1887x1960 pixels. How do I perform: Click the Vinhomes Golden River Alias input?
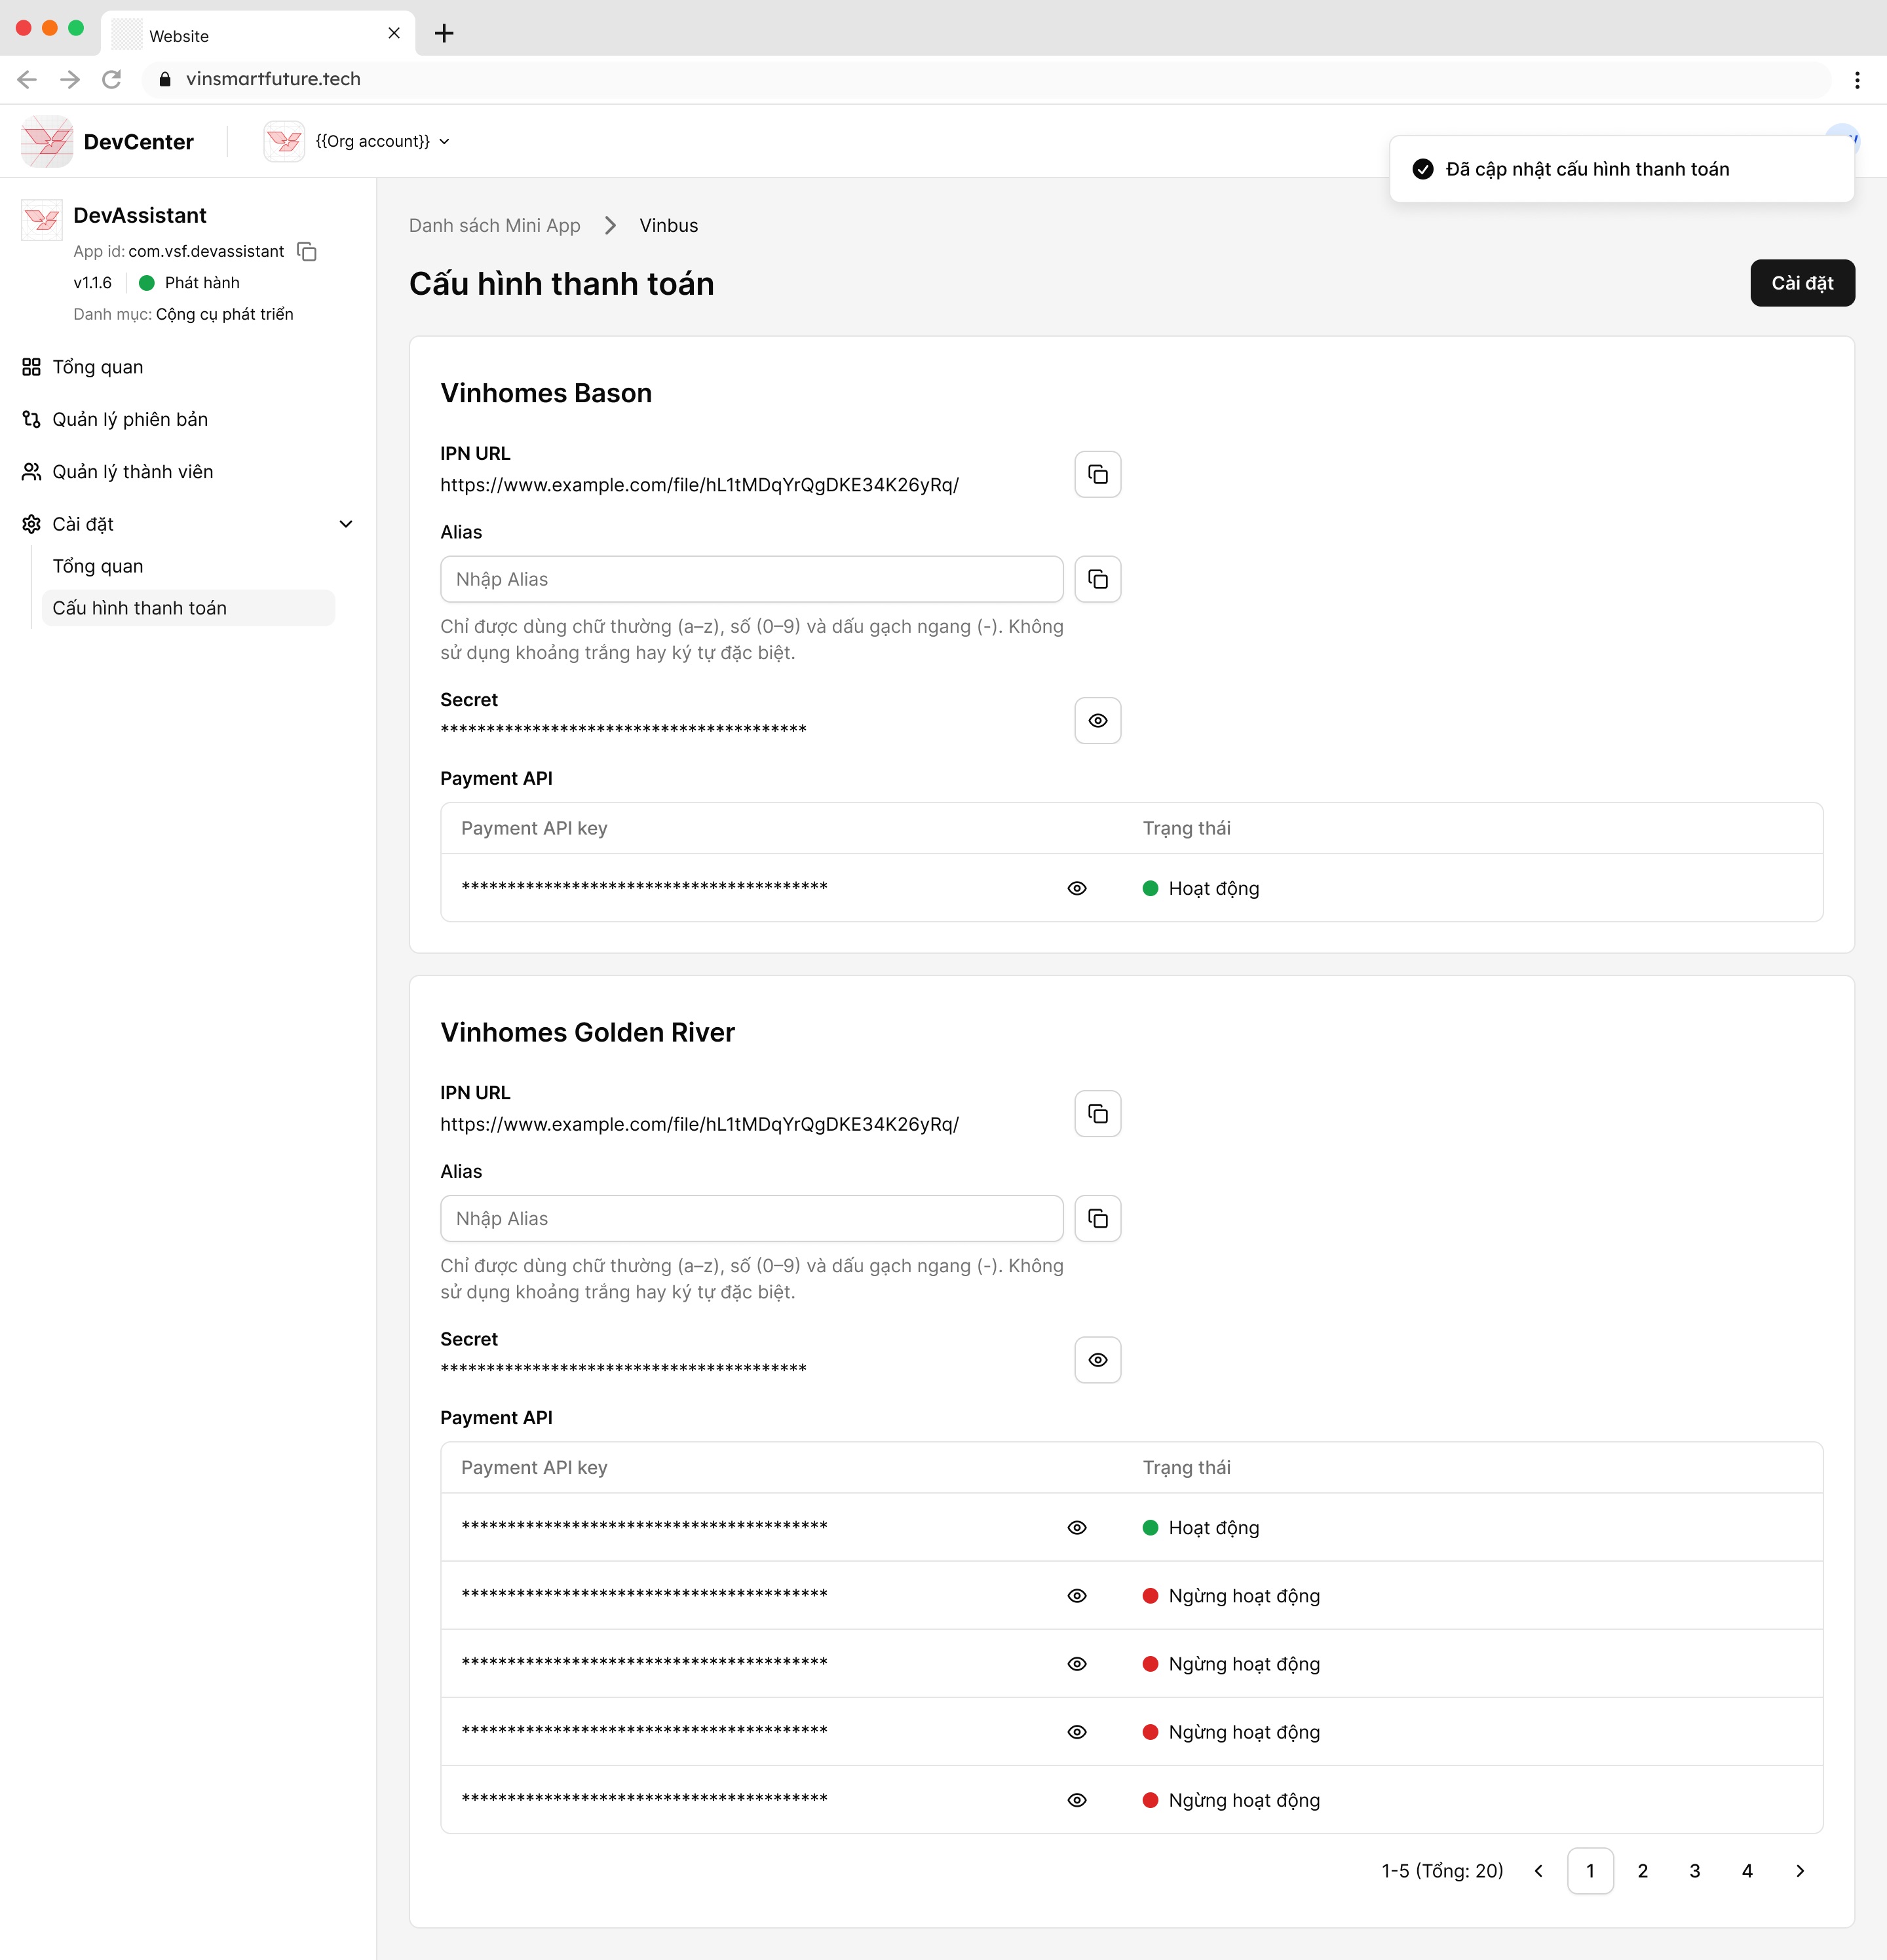[751, 1218]
